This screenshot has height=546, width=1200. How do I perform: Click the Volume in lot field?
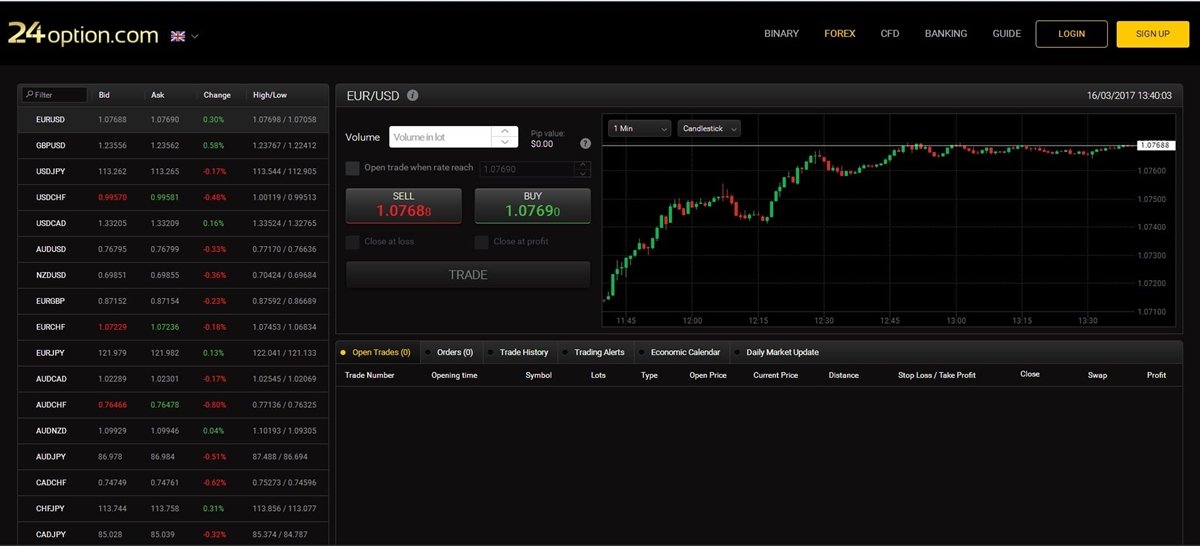[x=441, y=137]
